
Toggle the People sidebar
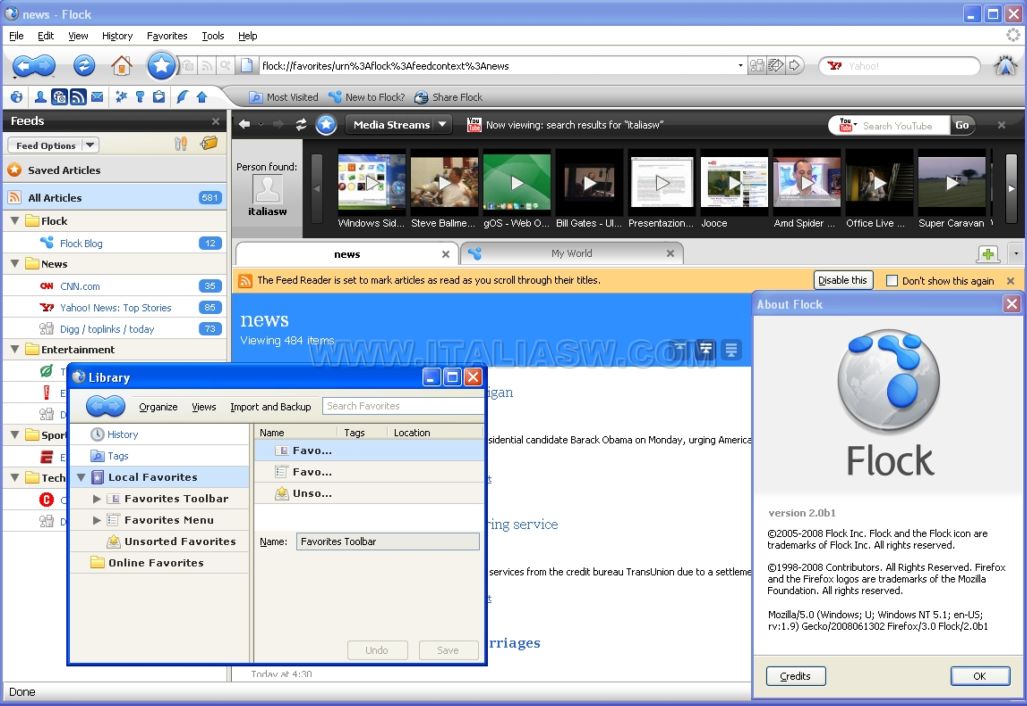pos(41,98)
